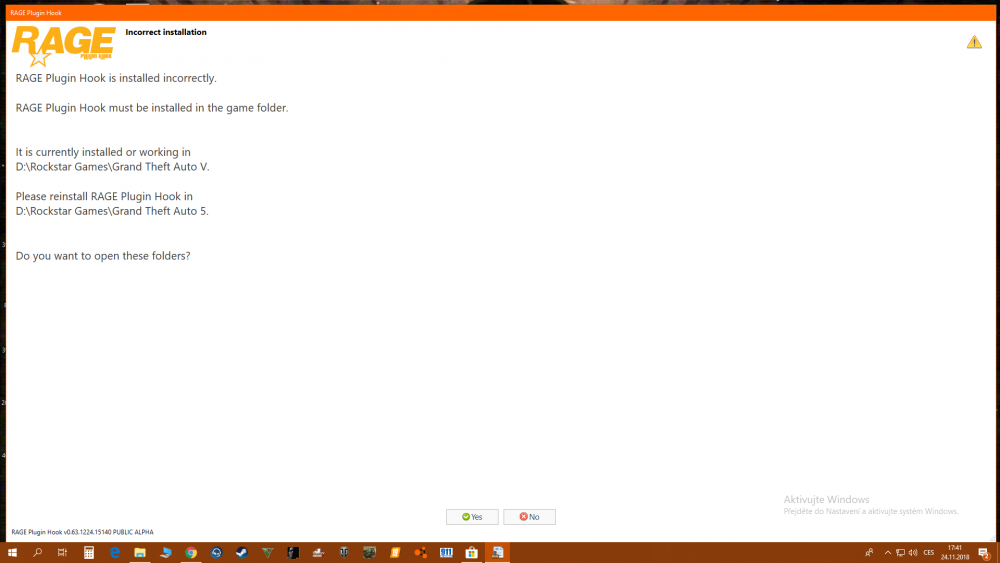1000x563 pixels.
Task: Click the 'Incorrect installation' heading
Action: pos(166,32)
